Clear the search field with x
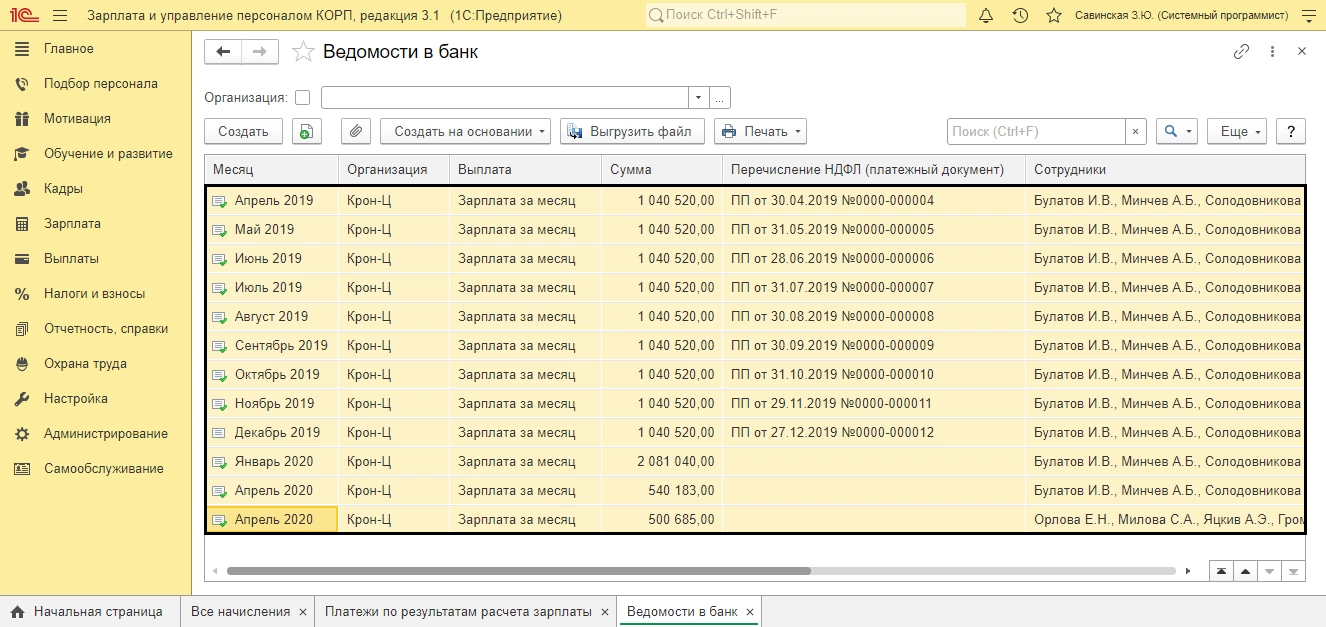This screenshot has width=1326, height=627. tap(1136, 131)
